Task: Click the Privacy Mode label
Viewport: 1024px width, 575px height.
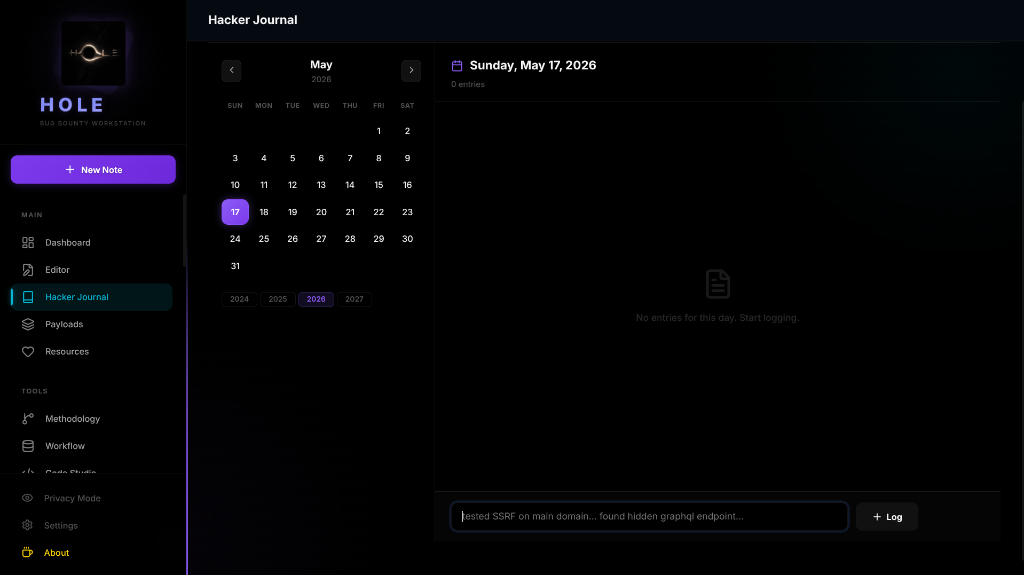Action: (72, 498)
